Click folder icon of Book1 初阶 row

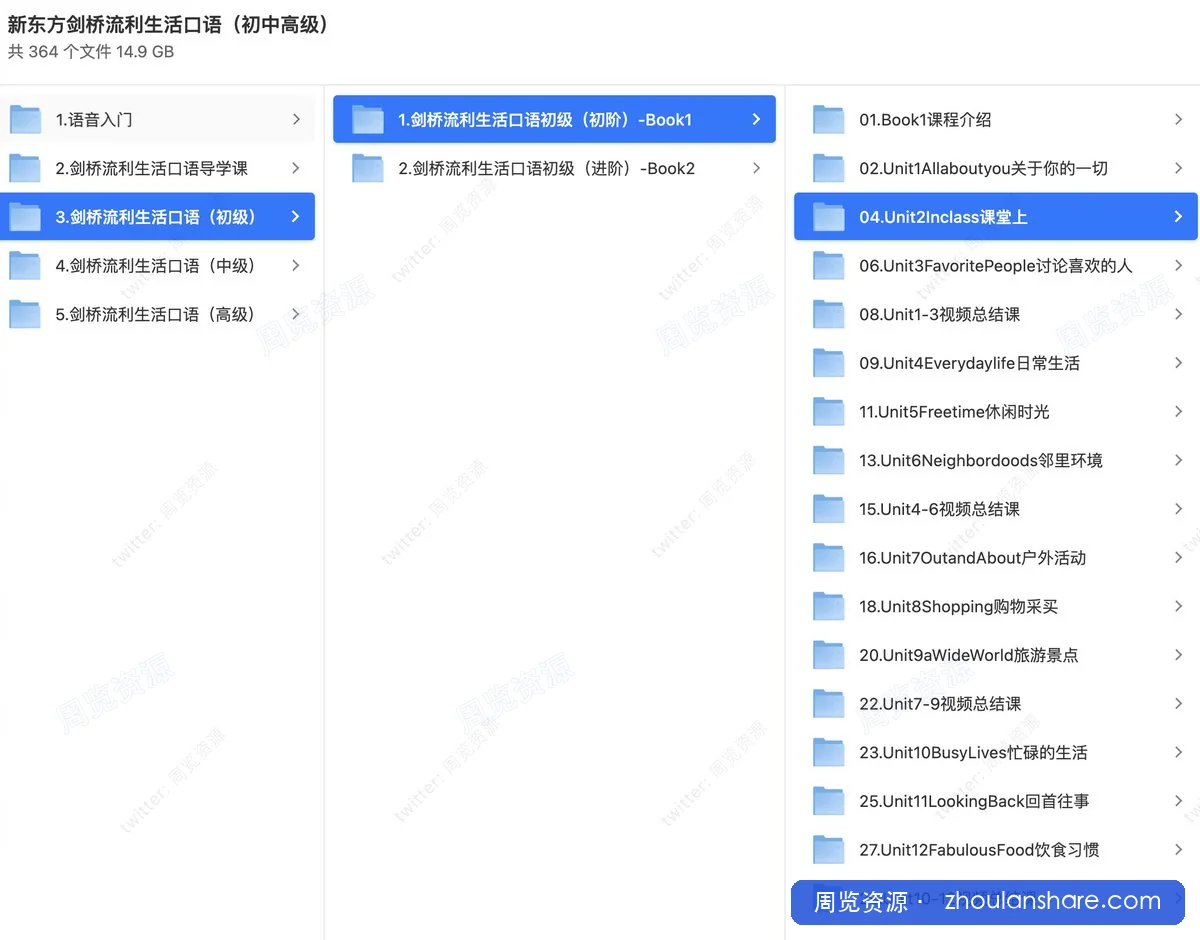(x=368, y=120)
